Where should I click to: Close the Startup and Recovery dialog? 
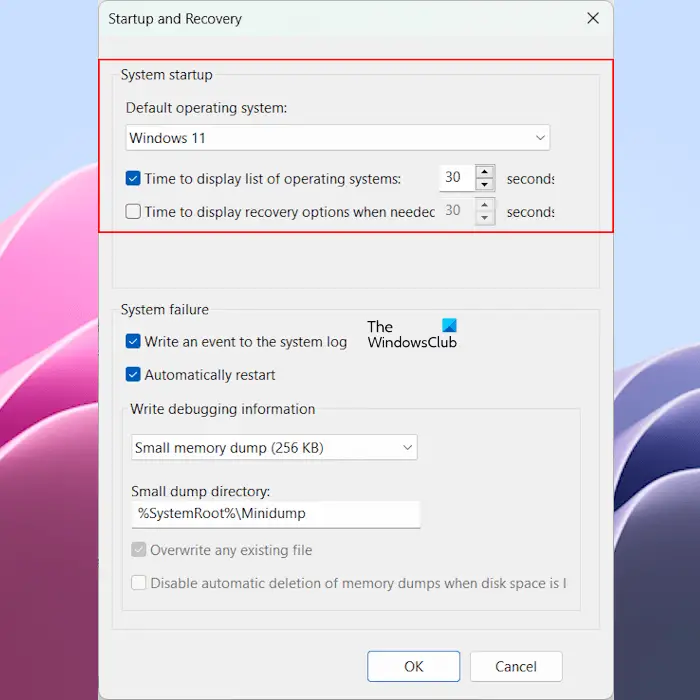point(593,18)
